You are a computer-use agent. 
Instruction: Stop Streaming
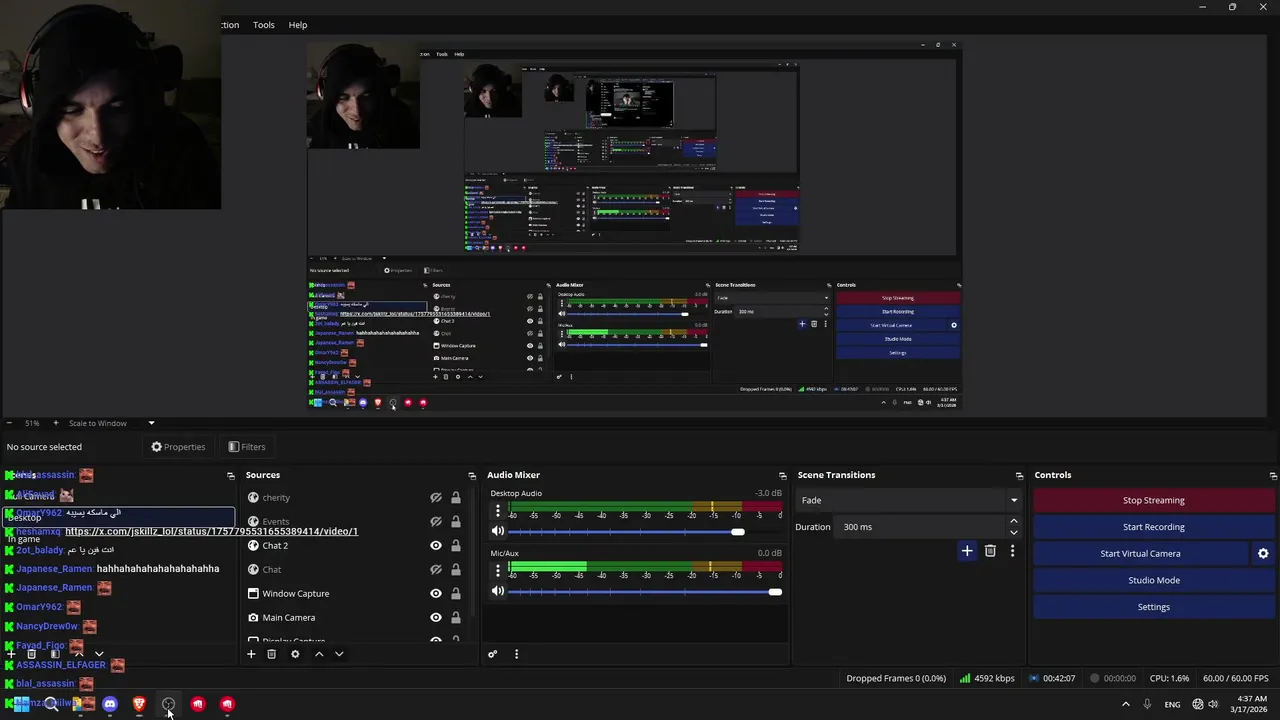(1153, 500)
